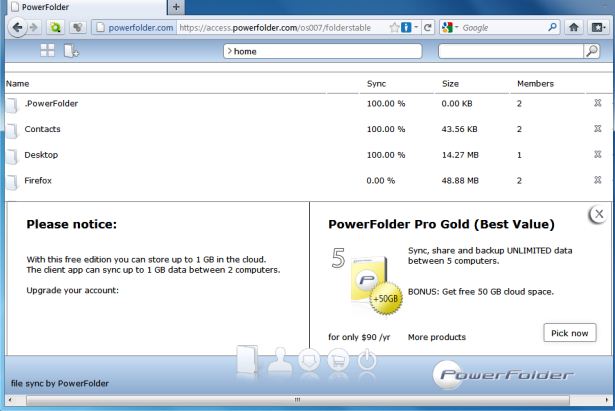Viewport: 615px width, 411px height.
Task: Open the rightmost toolbar menu dropdown button
Action: pos(598,27)
